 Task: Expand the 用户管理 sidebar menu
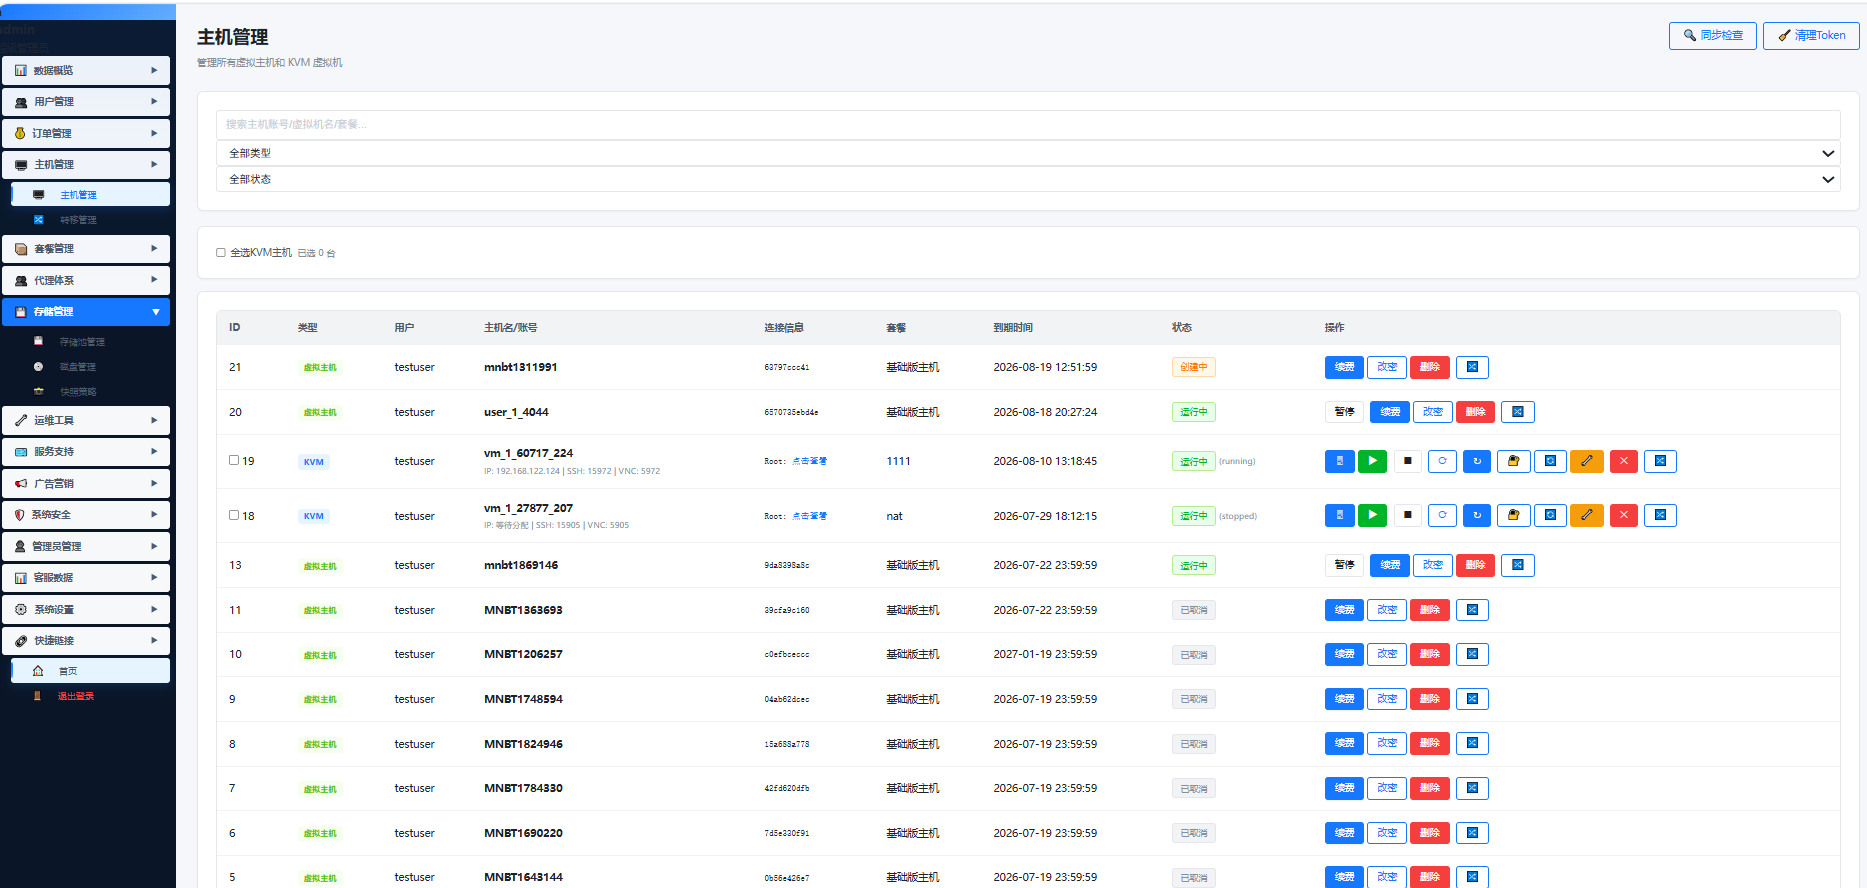click(x=86, y=102)
